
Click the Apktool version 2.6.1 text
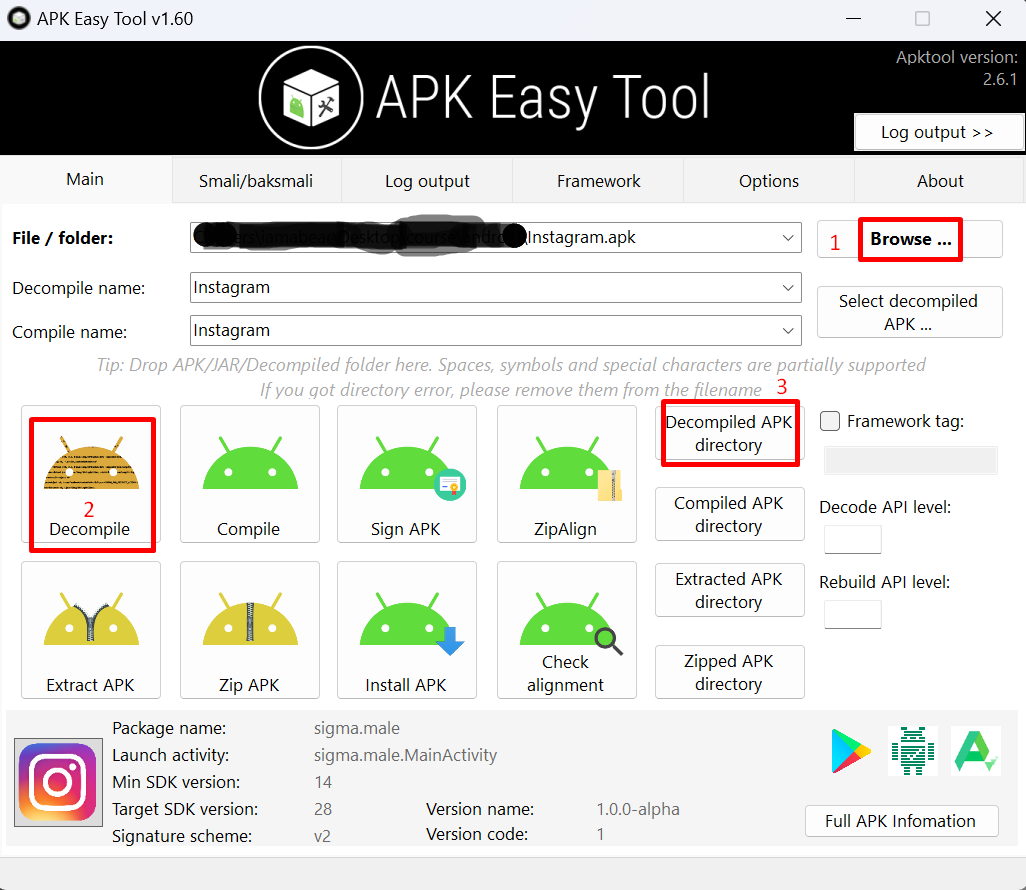click(x=957, y=68)
